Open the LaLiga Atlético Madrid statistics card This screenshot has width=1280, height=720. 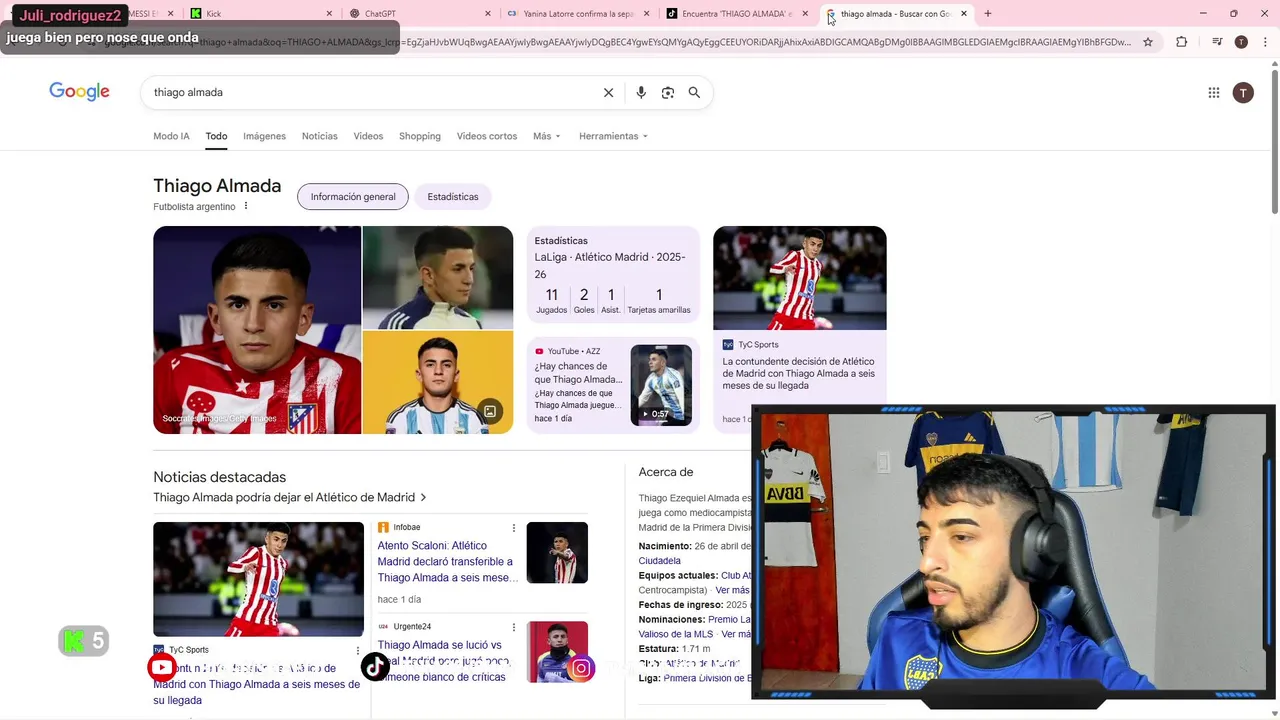click(x=613, y=275)
